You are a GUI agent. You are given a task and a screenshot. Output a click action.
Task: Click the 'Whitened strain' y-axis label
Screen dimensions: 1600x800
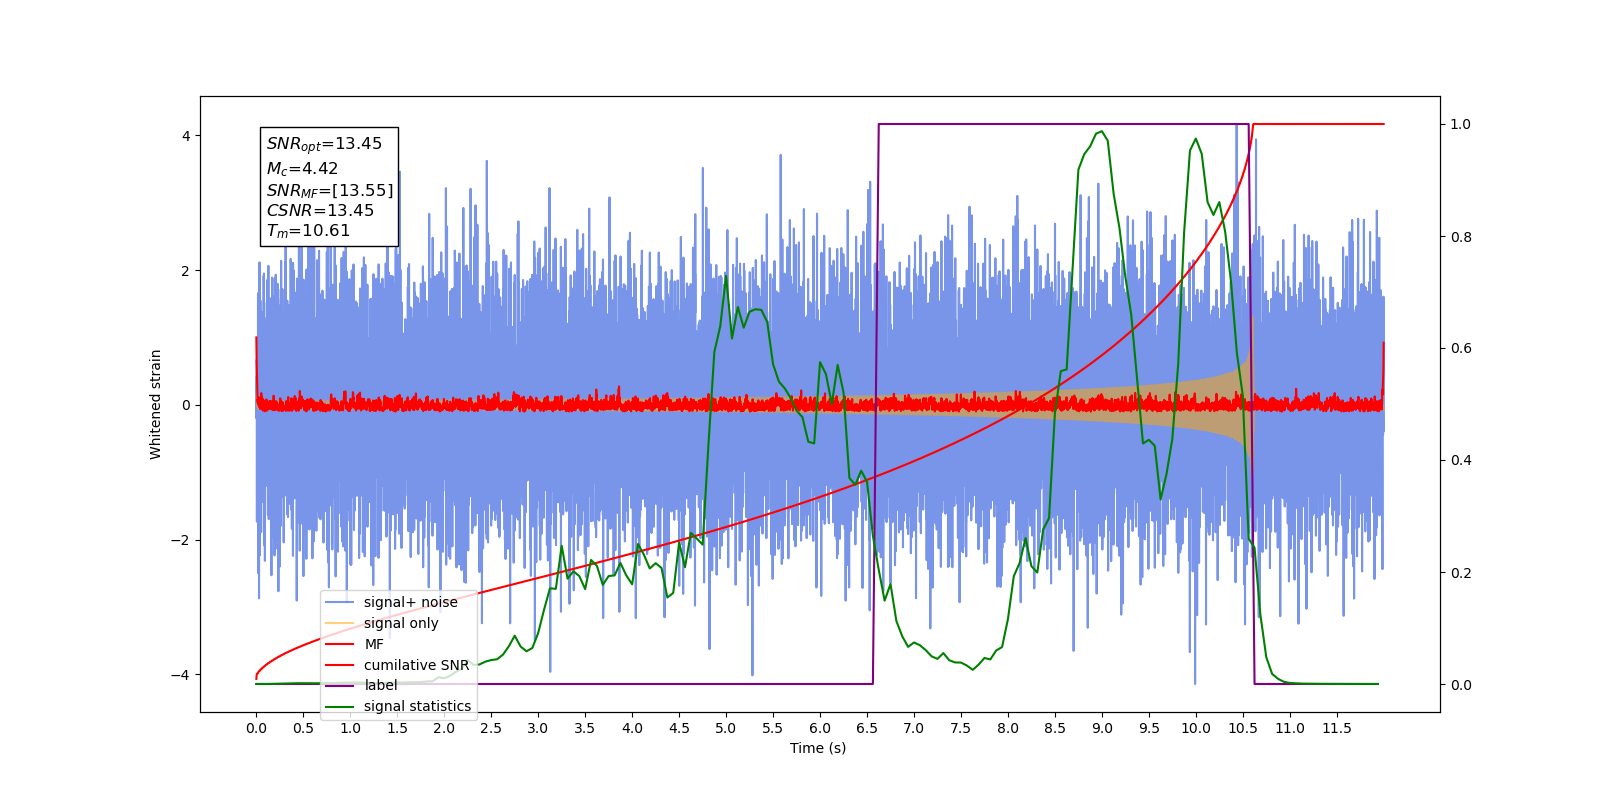155,404
